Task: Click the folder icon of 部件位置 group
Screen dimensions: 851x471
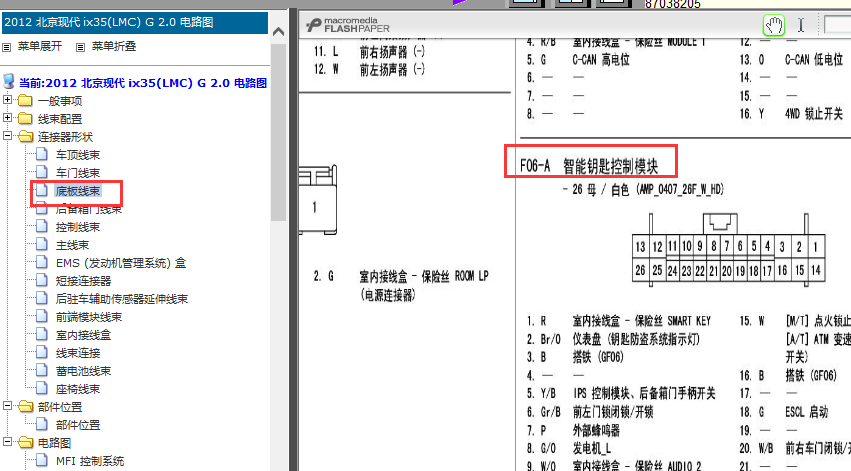Action: pos(25,406)
